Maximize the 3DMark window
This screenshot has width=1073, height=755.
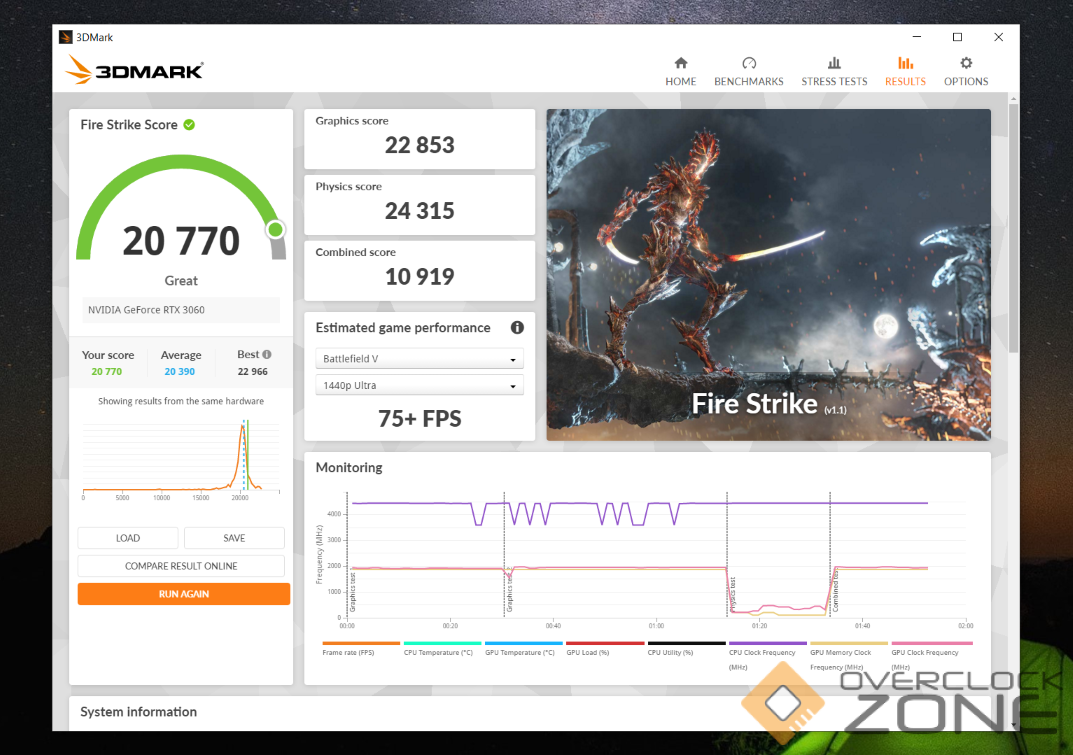957,37
